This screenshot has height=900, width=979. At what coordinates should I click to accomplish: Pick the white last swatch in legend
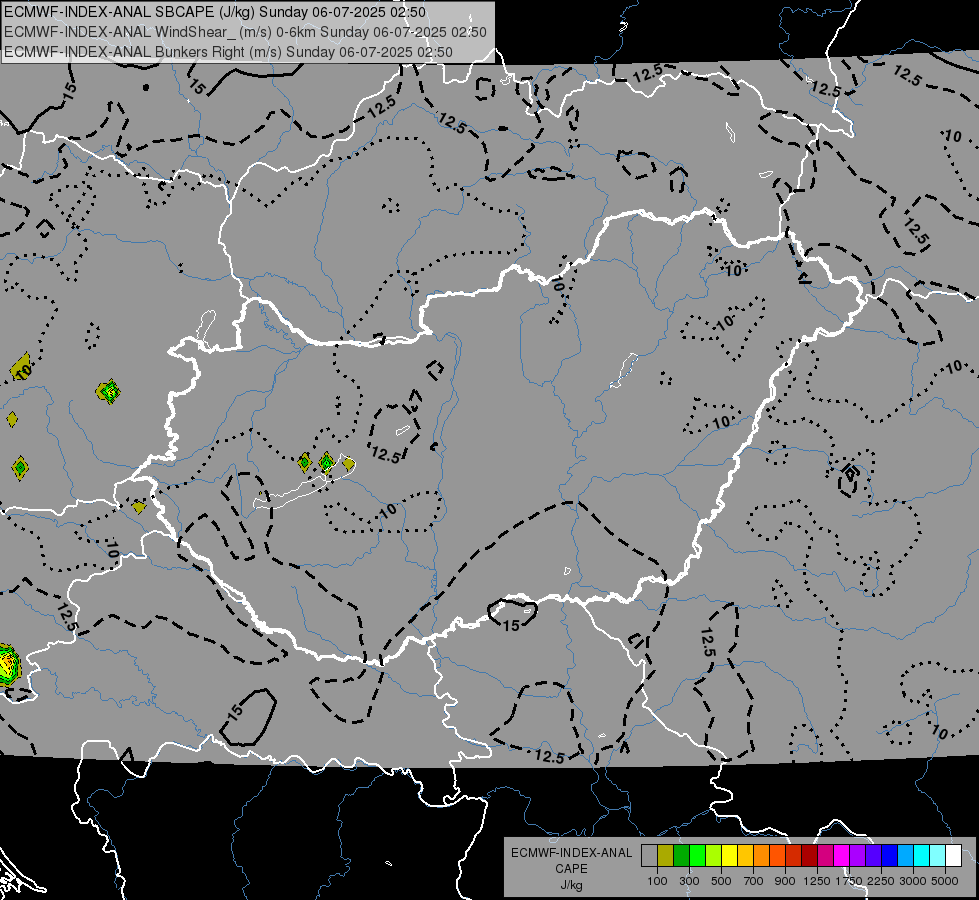coord(953,855)
